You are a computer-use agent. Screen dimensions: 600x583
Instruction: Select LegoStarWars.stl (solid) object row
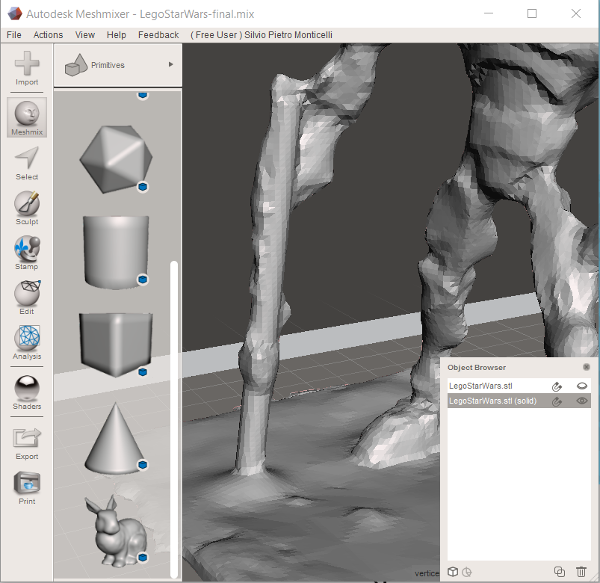[519, 401]
